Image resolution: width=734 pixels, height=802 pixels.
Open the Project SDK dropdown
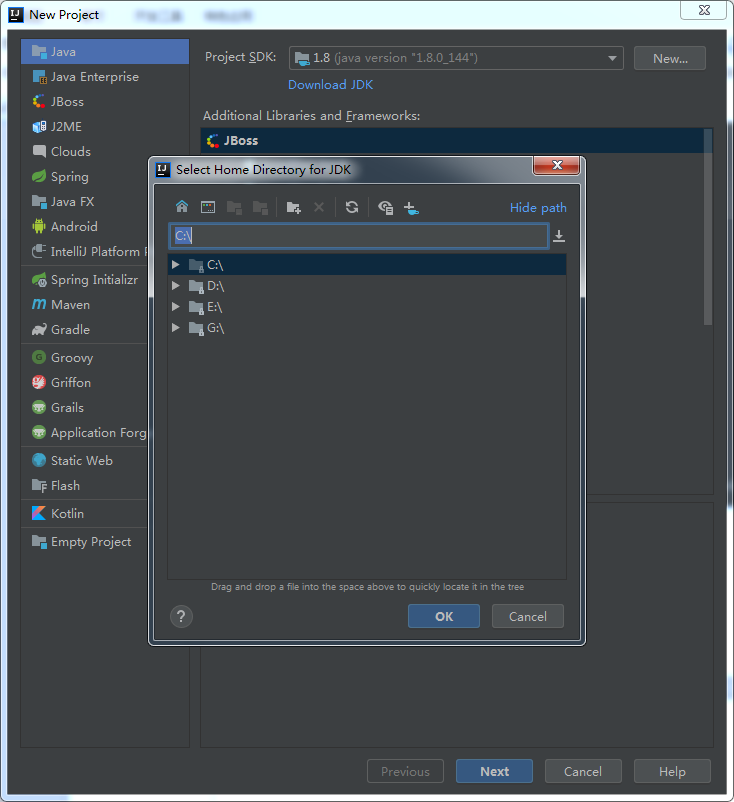[x=456, y=58]
